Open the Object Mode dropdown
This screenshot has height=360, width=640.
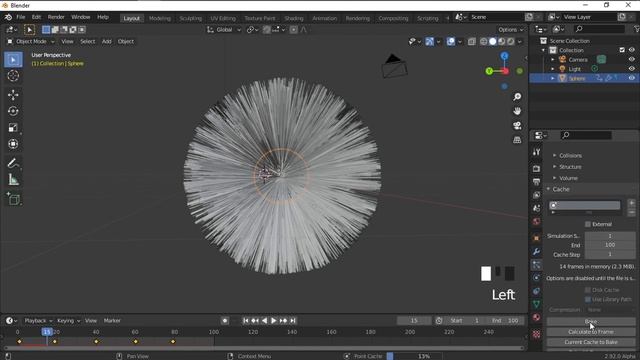point(31,42)
